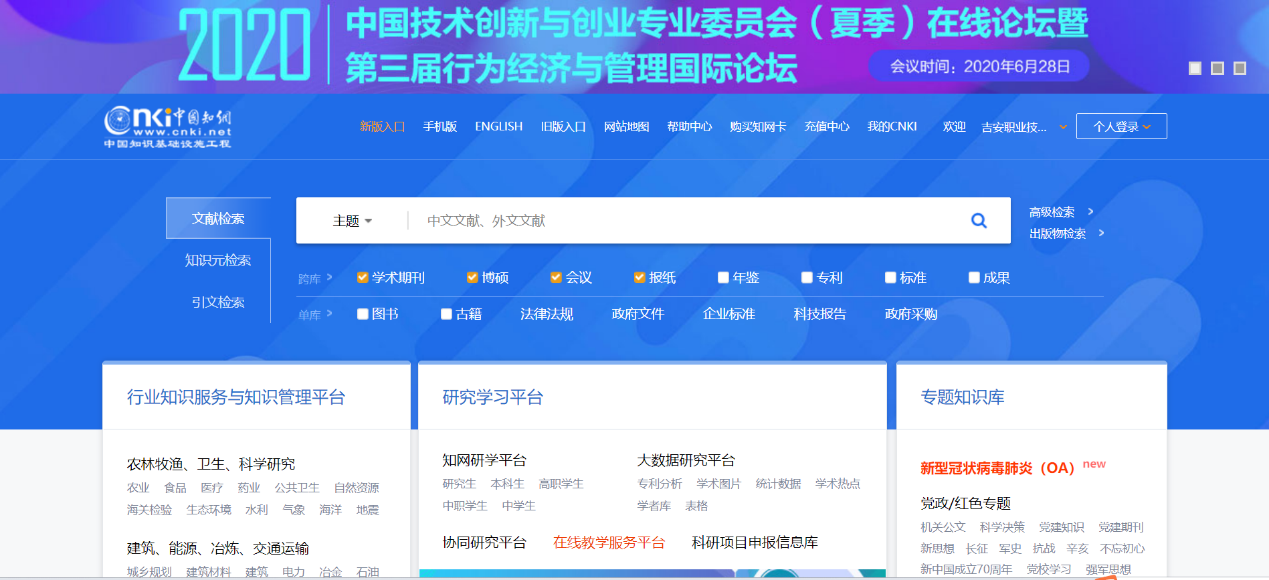Screen dimensions: 1269x580
Task: Select the 引文检索 tab
Action: click(x=218, y=302)
